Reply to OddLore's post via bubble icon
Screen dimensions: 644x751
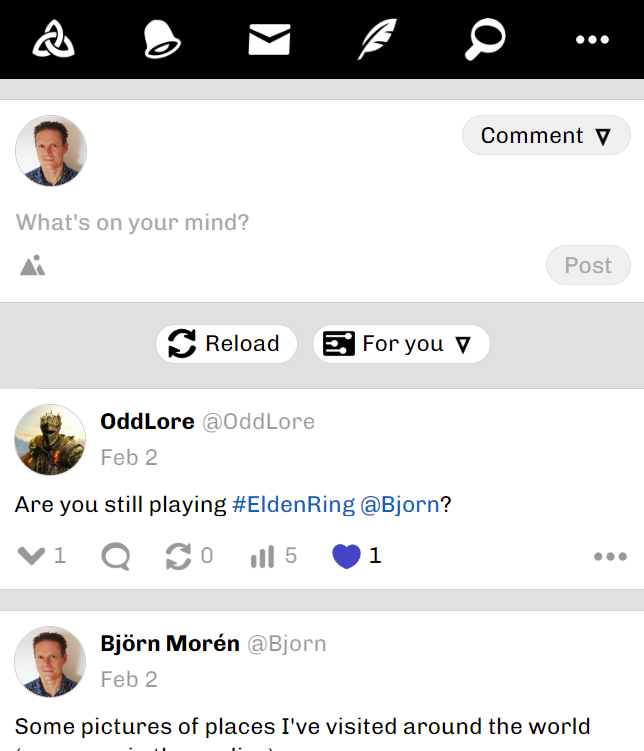point(116,556)
